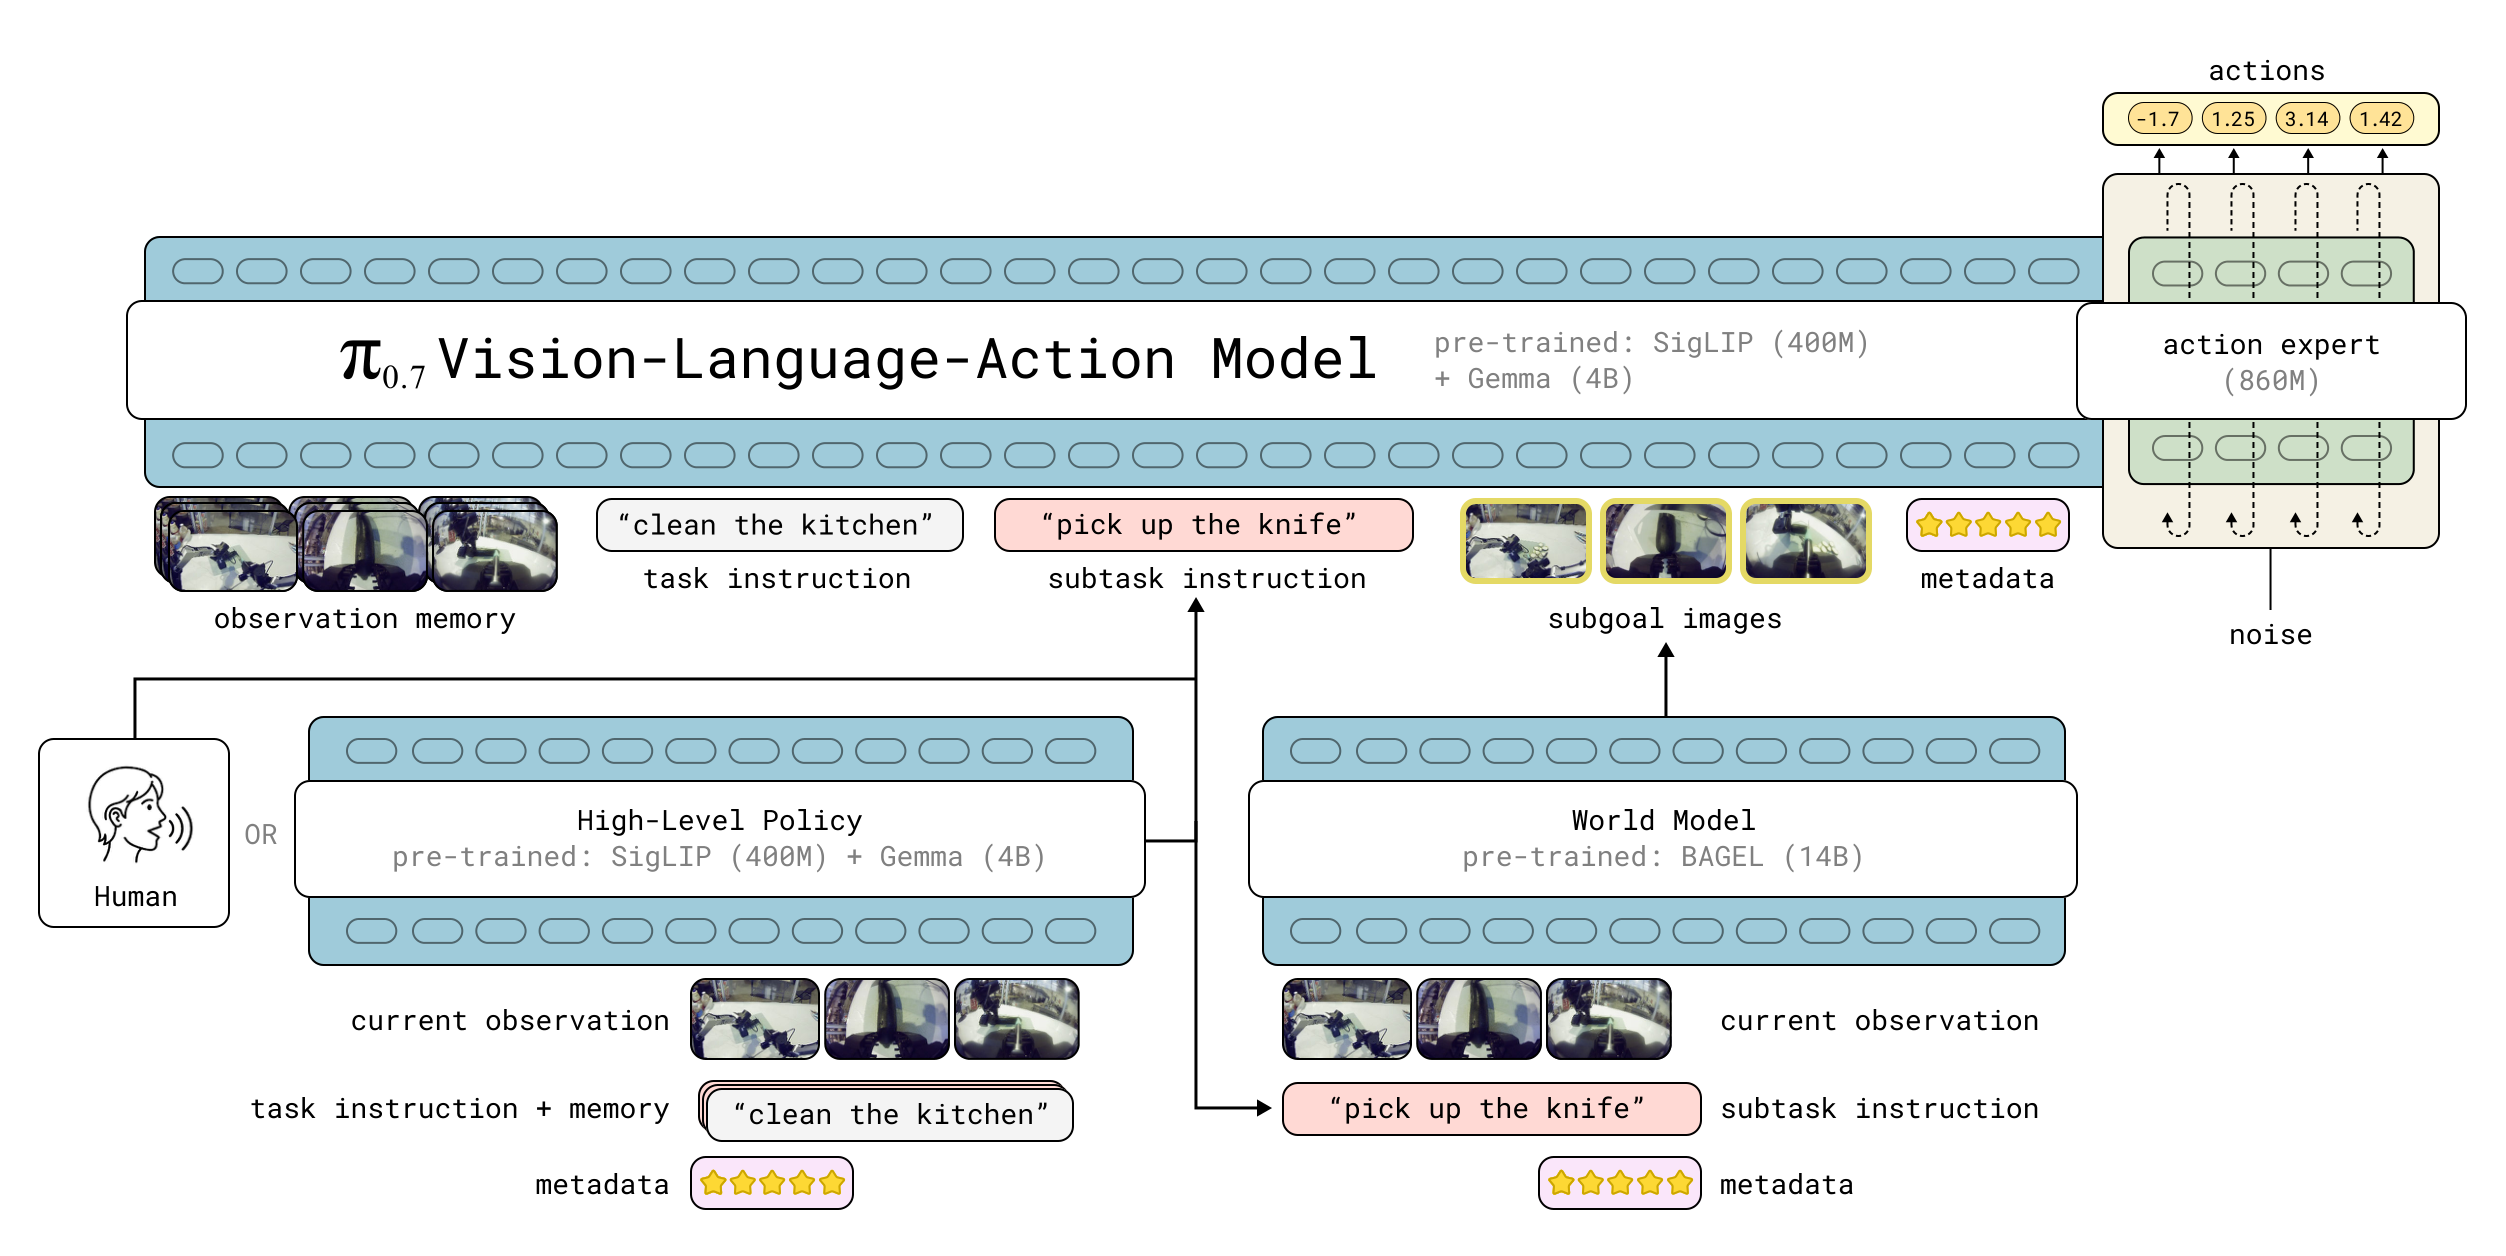Screen dimensions: 2506x1256
Task: Click "clean the kitchen" stacked box beside memory label
Action: 888,1113
